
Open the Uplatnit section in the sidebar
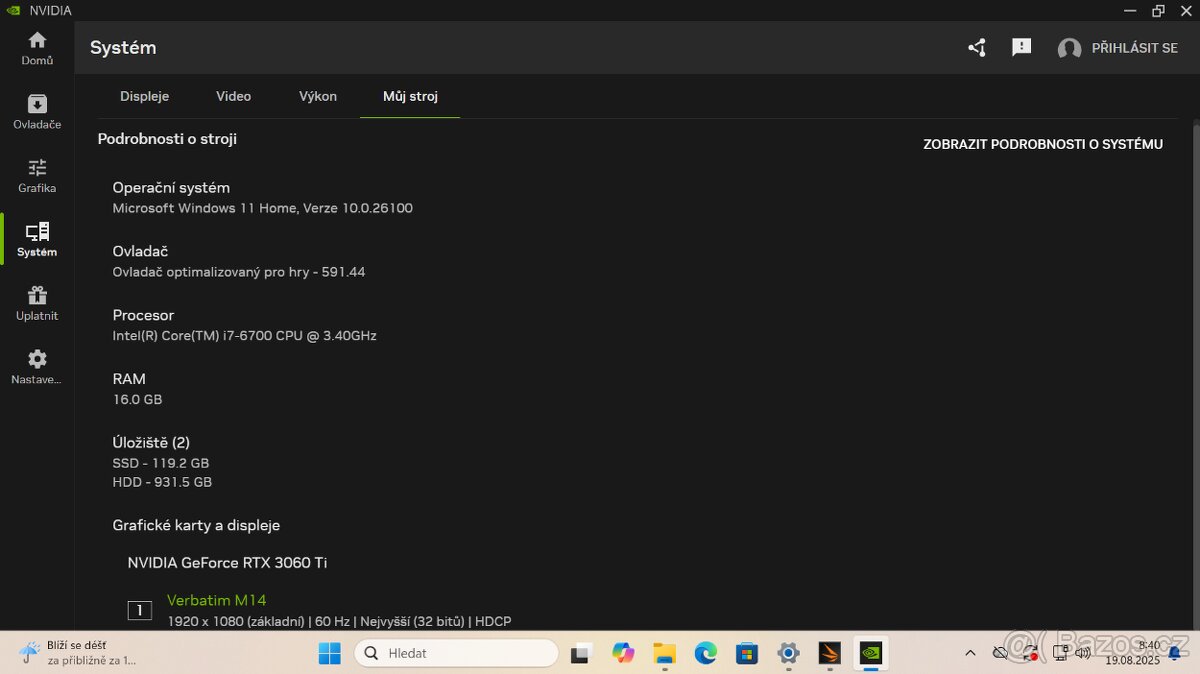tap(37, 302)
